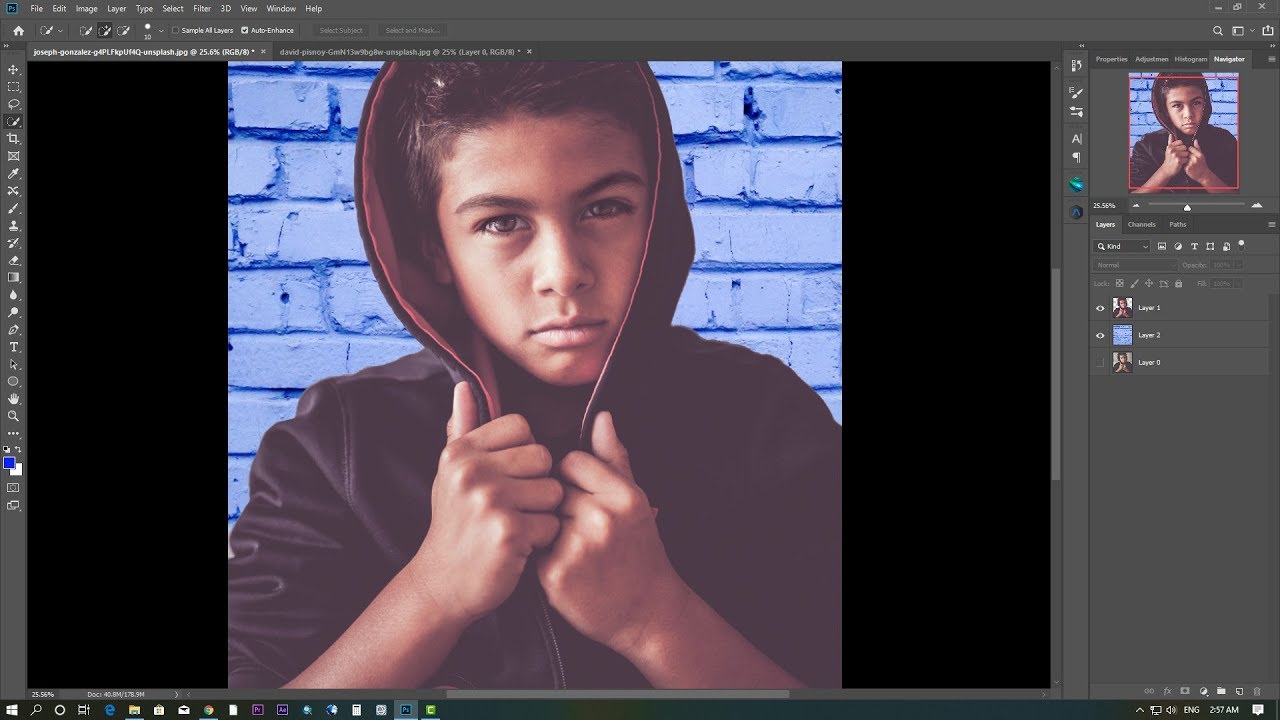Open the Navigator panel options menu
Viewport: 1280px width, 720px height.
coord(1272,59)
